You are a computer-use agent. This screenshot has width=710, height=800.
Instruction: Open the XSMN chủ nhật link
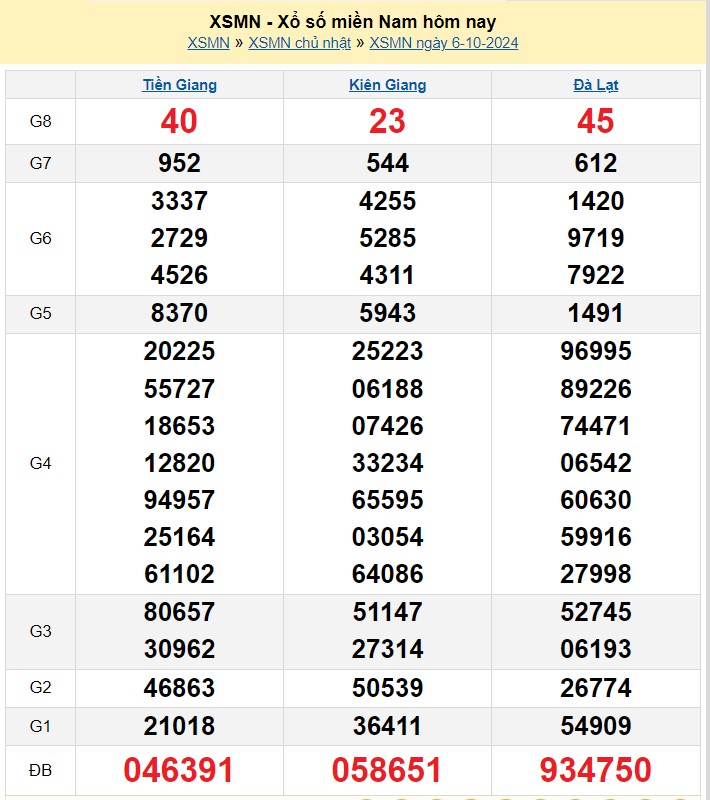299,43
